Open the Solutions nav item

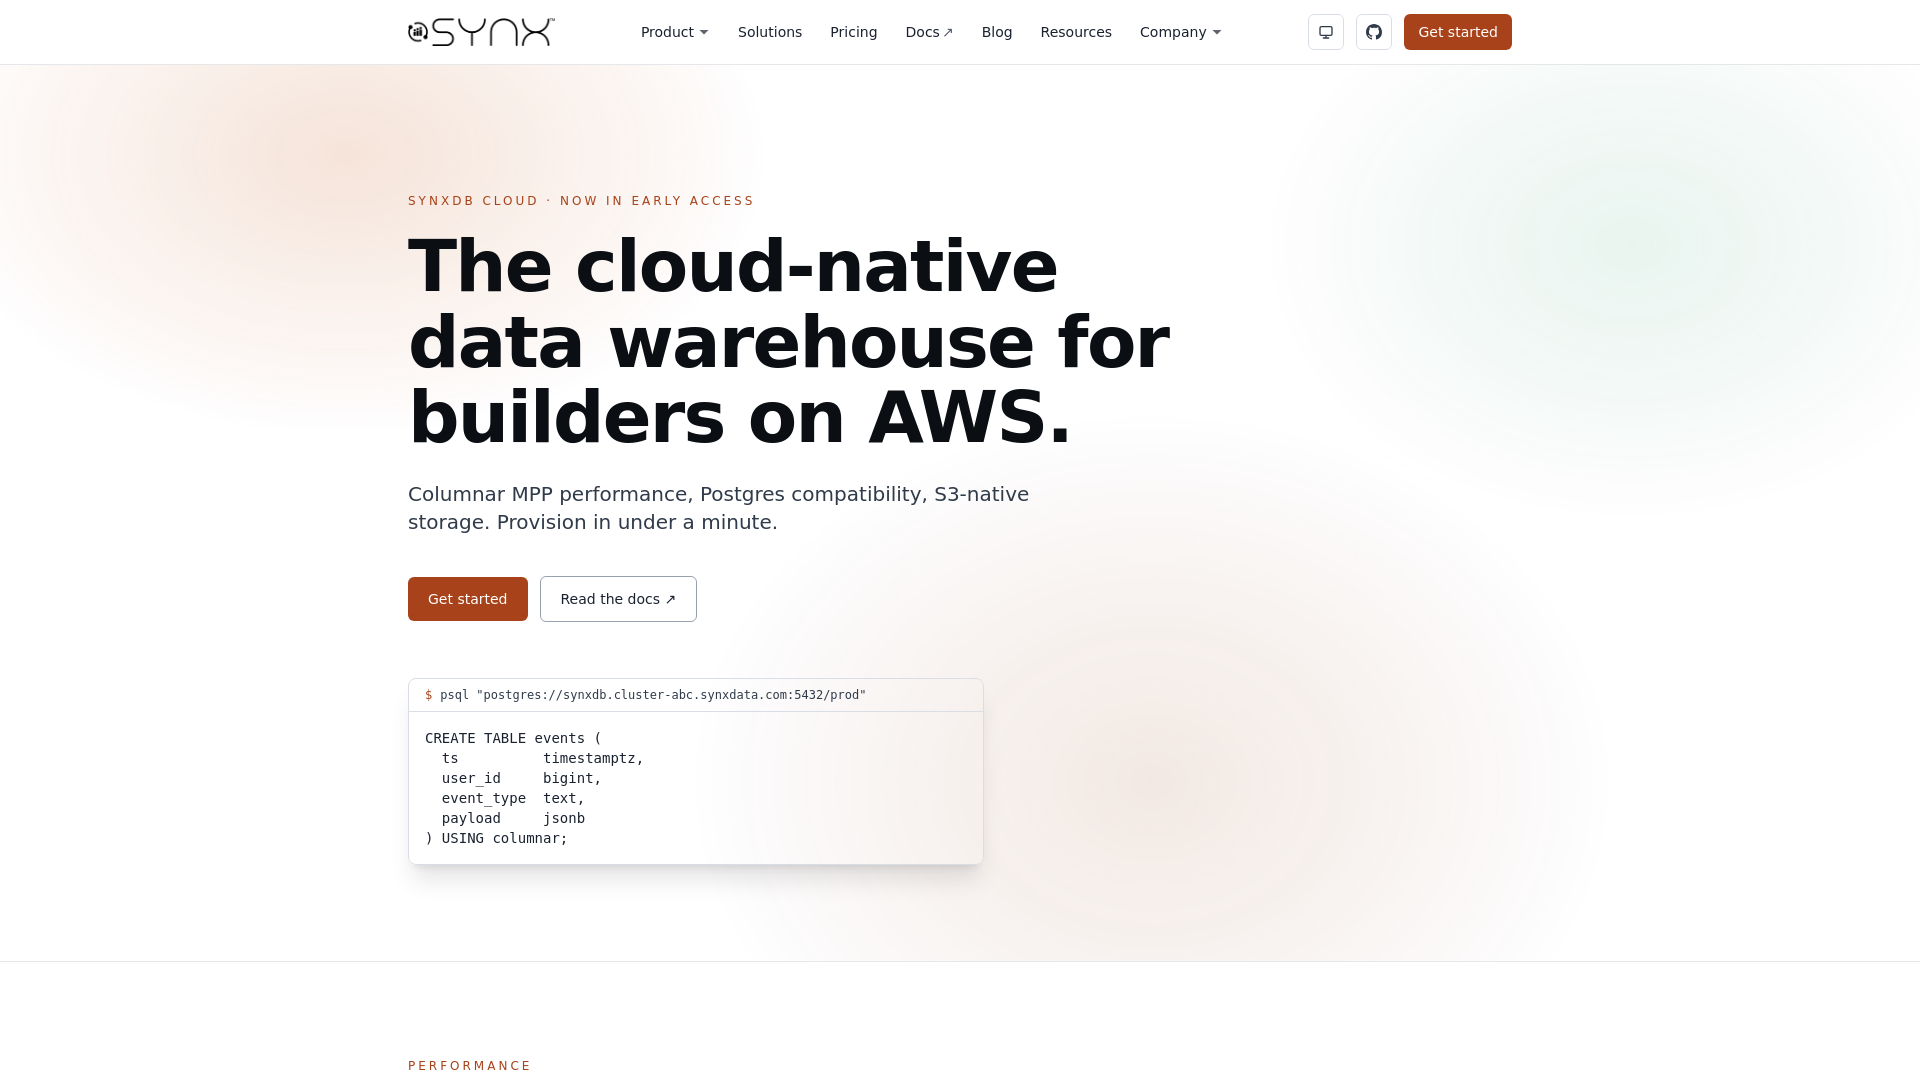[x=770, y=32]
